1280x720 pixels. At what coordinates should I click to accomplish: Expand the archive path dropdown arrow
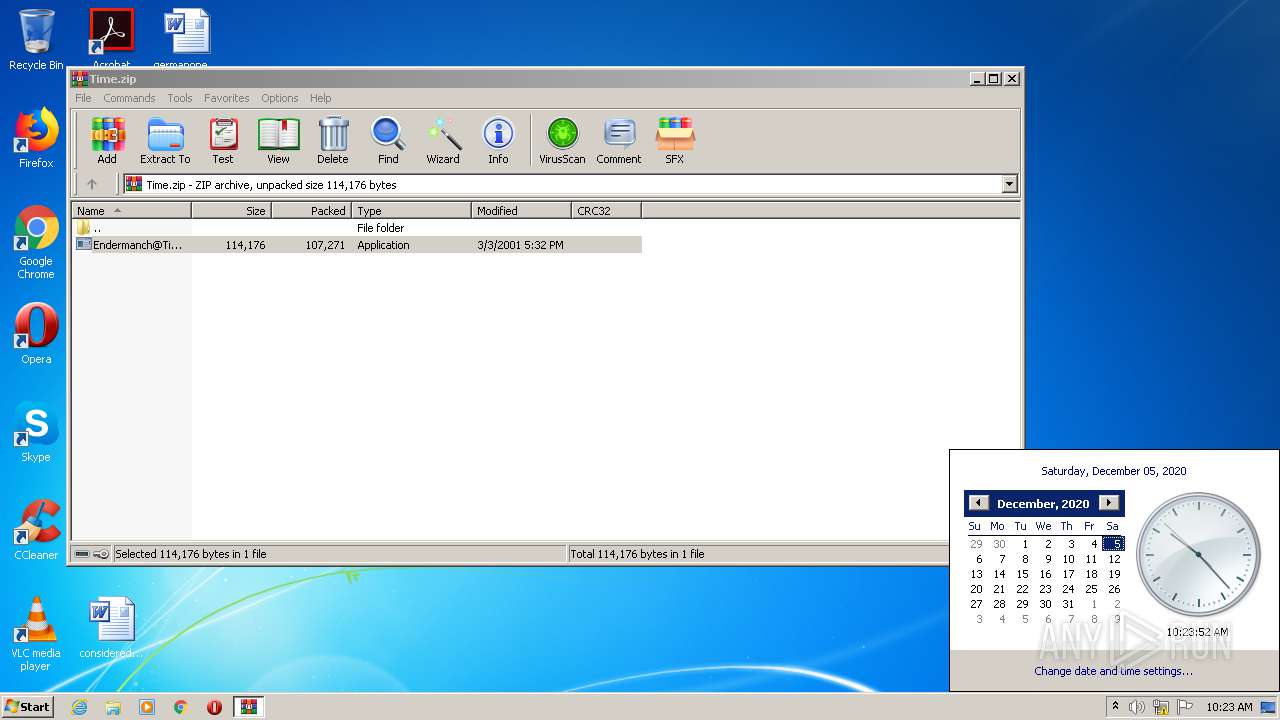[x=1009, y=184]
